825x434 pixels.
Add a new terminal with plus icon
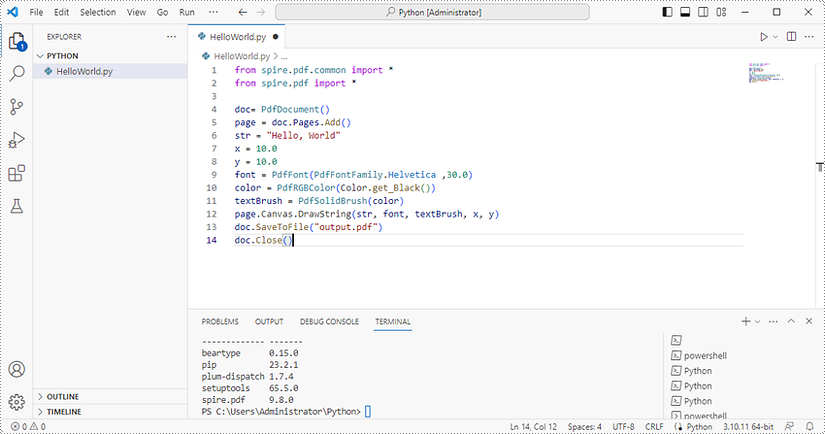[746, 321]
